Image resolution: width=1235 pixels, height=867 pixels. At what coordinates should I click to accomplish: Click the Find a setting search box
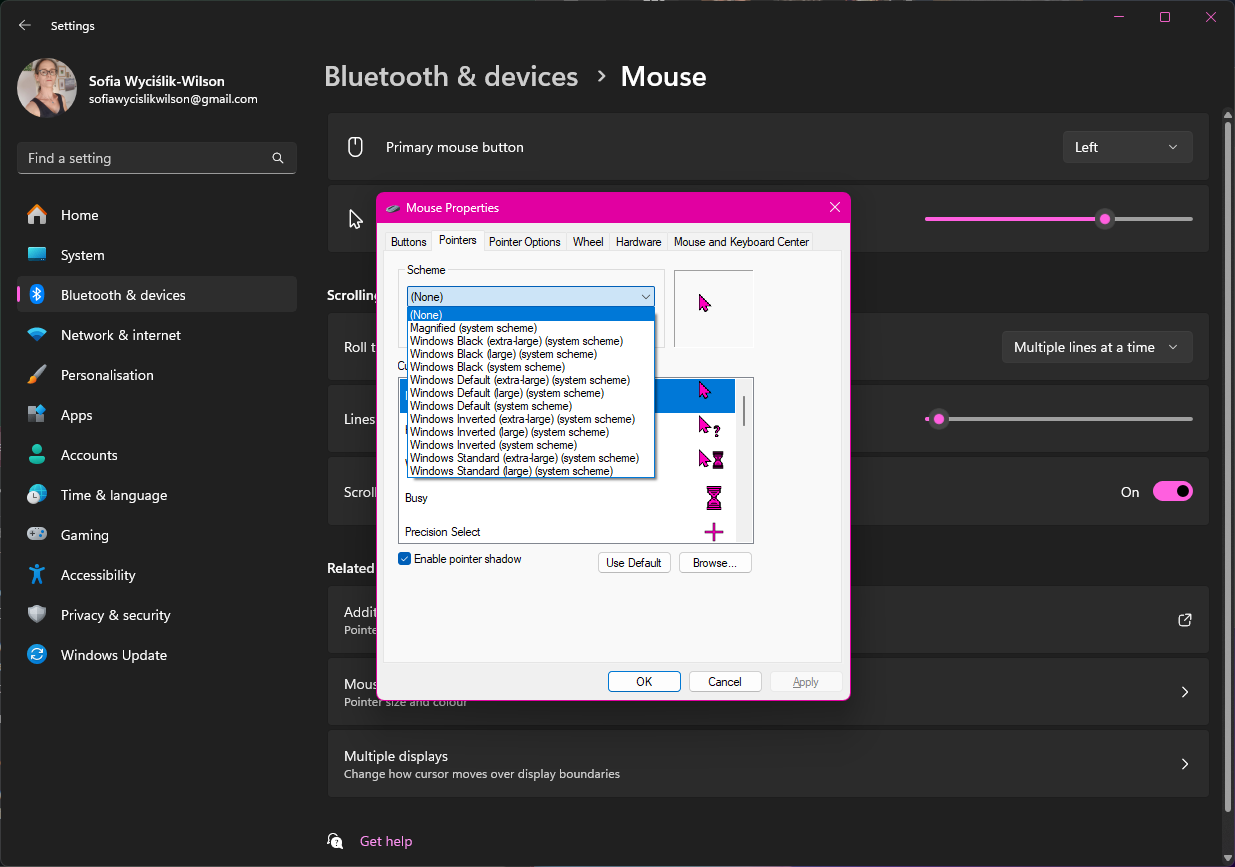(157, 158)
